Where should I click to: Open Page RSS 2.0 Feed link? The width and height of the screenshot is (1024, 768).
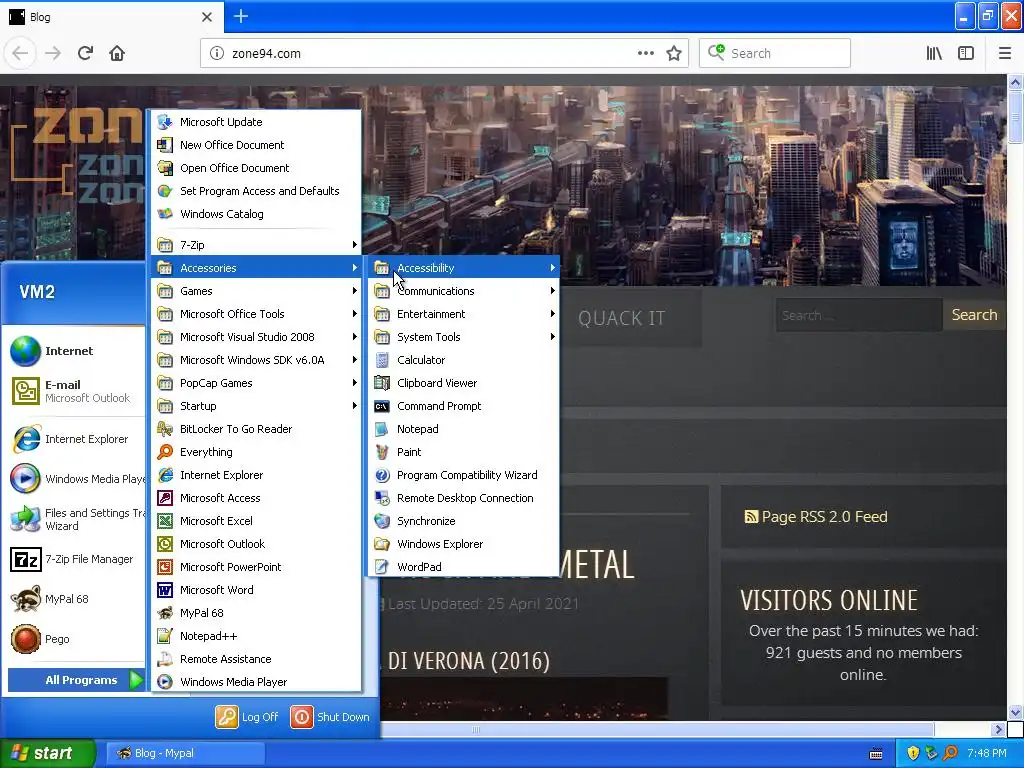pos(816,517)
